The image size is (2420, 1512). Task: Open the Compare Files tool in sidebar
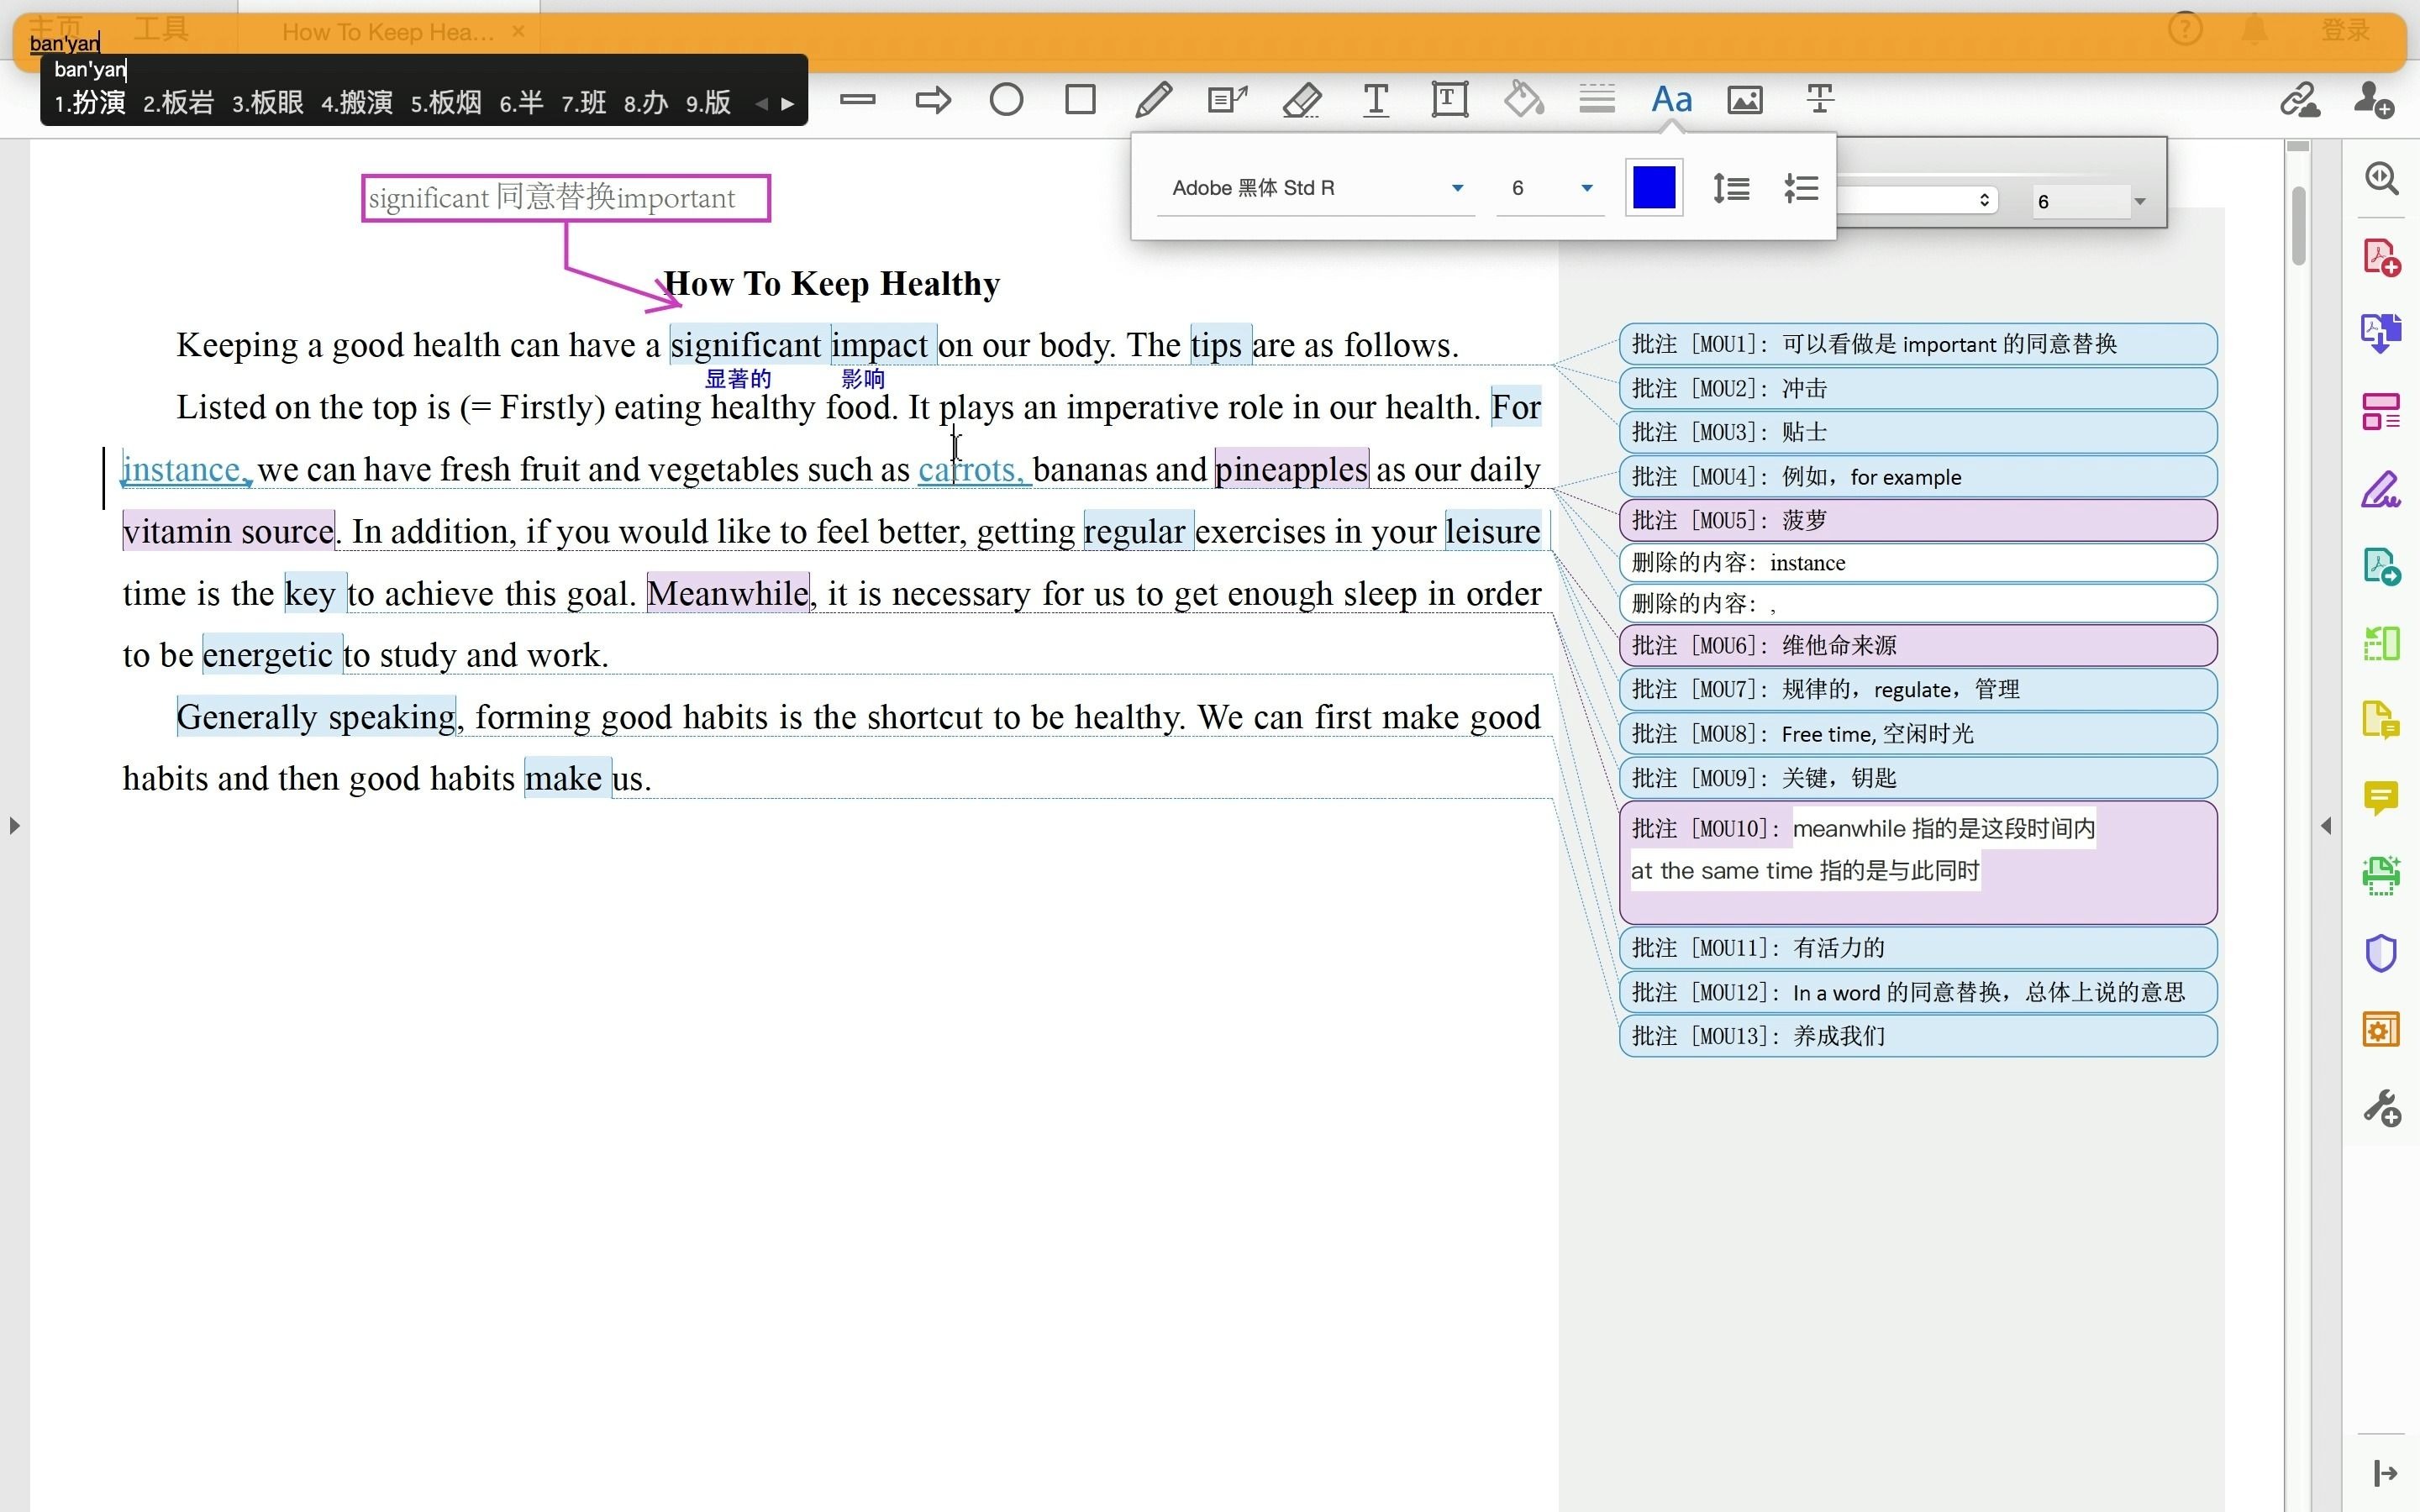tap(2381, 643)
